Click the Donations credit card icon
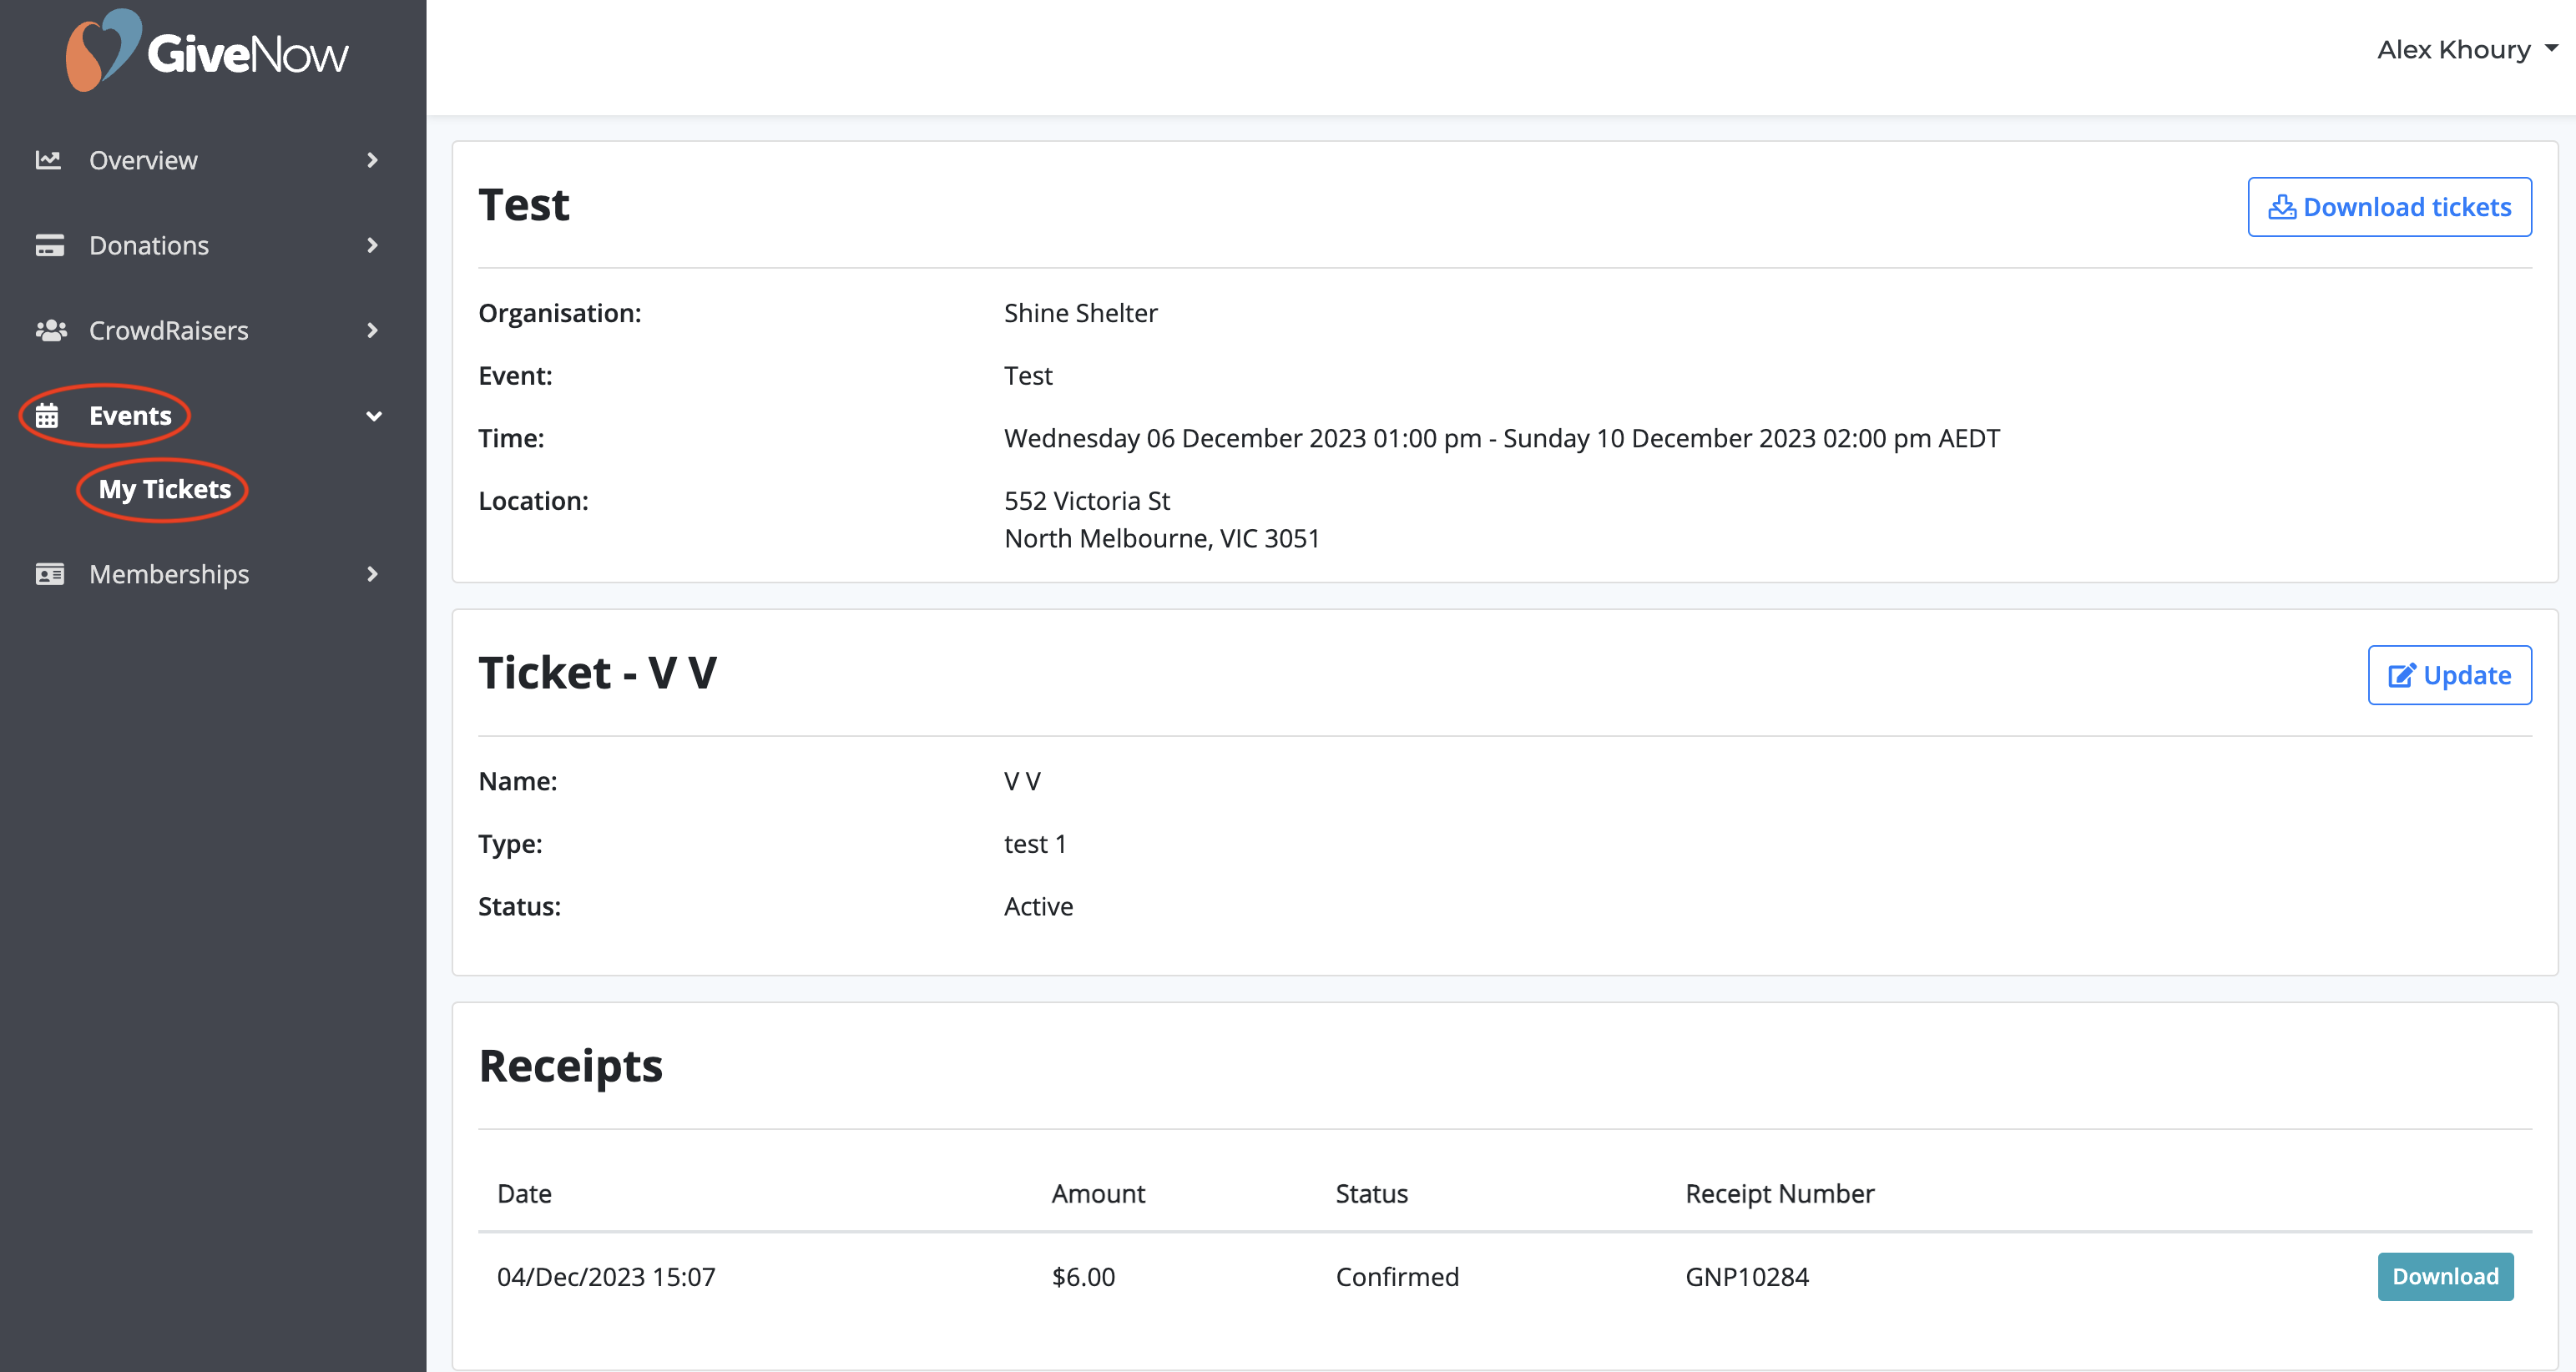 click(49, 245)
